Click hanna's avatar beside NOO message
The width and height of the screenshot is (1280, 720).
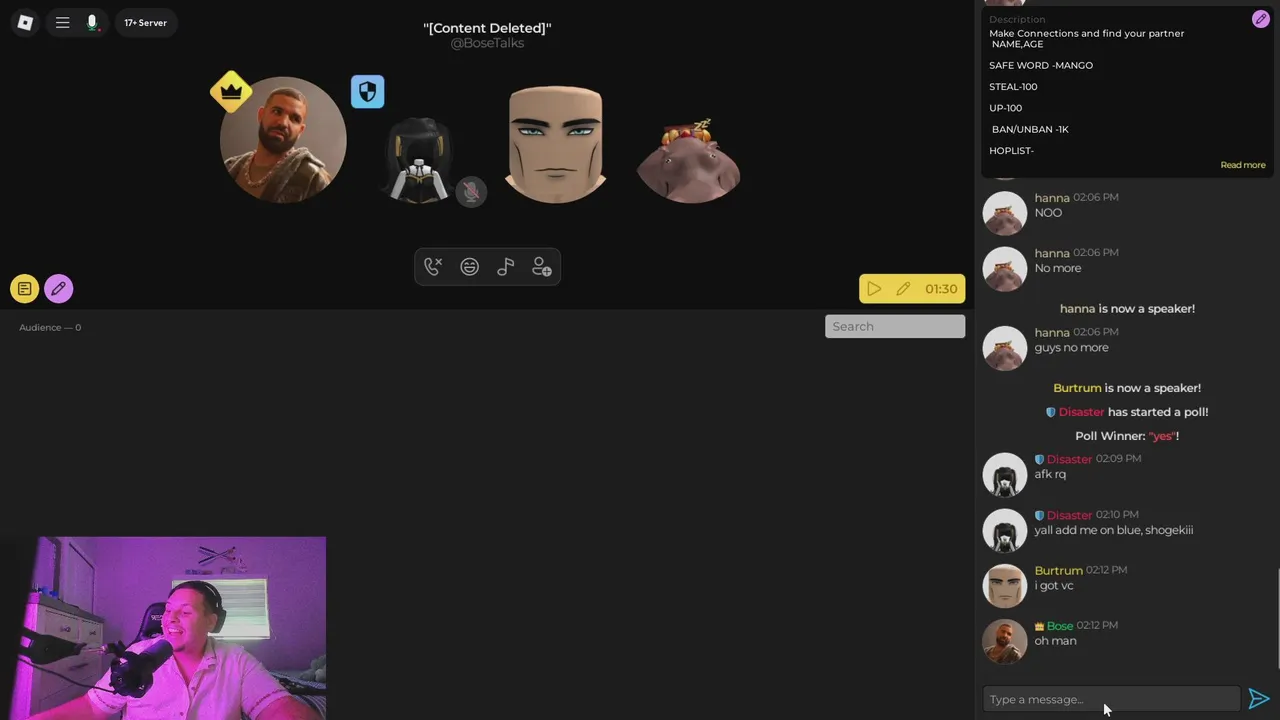click(x=1005, y=213)
